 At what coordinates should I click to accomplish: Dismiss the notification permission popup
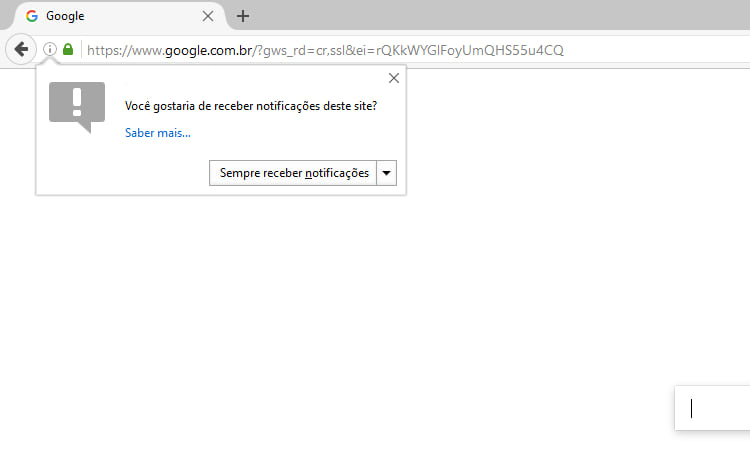click(393, 78)
